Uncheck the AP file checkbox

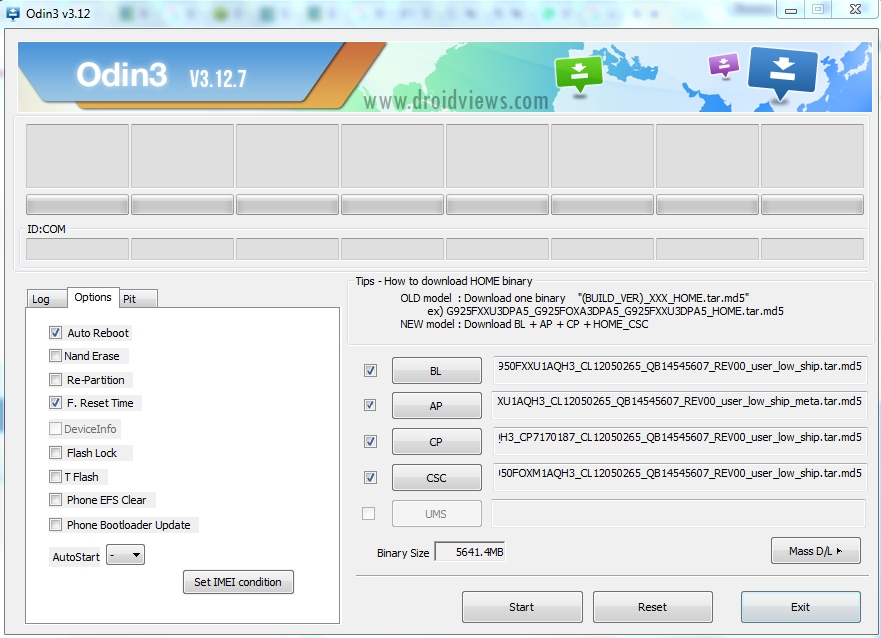point(370,405)
